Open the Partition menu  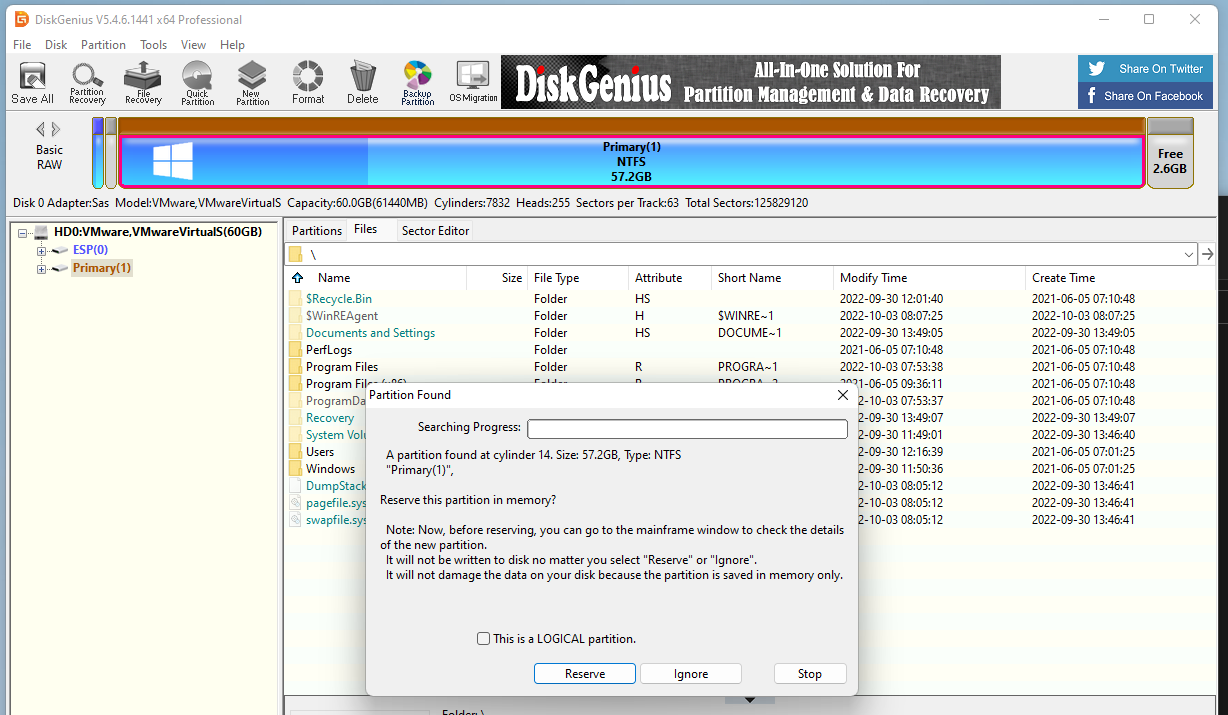103,45
